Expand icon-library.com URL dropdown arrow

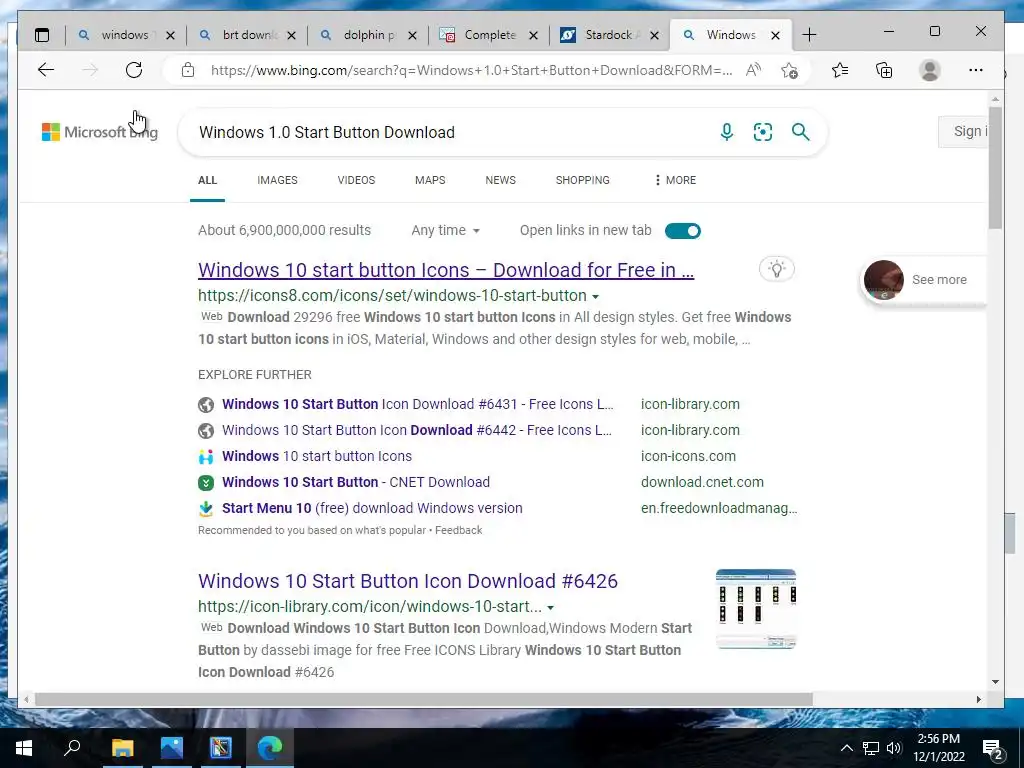[x=551, y=607]
